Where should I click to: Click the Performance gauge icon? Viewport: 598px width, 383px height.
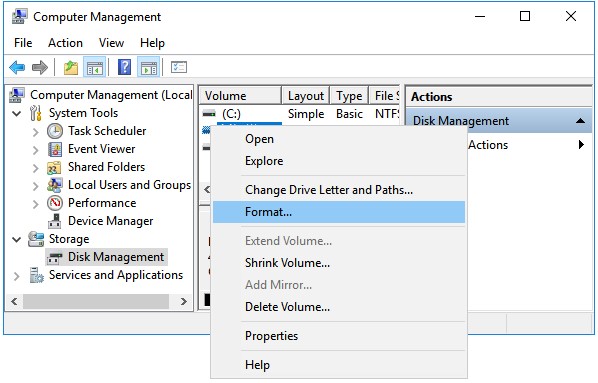coord(55,203)
